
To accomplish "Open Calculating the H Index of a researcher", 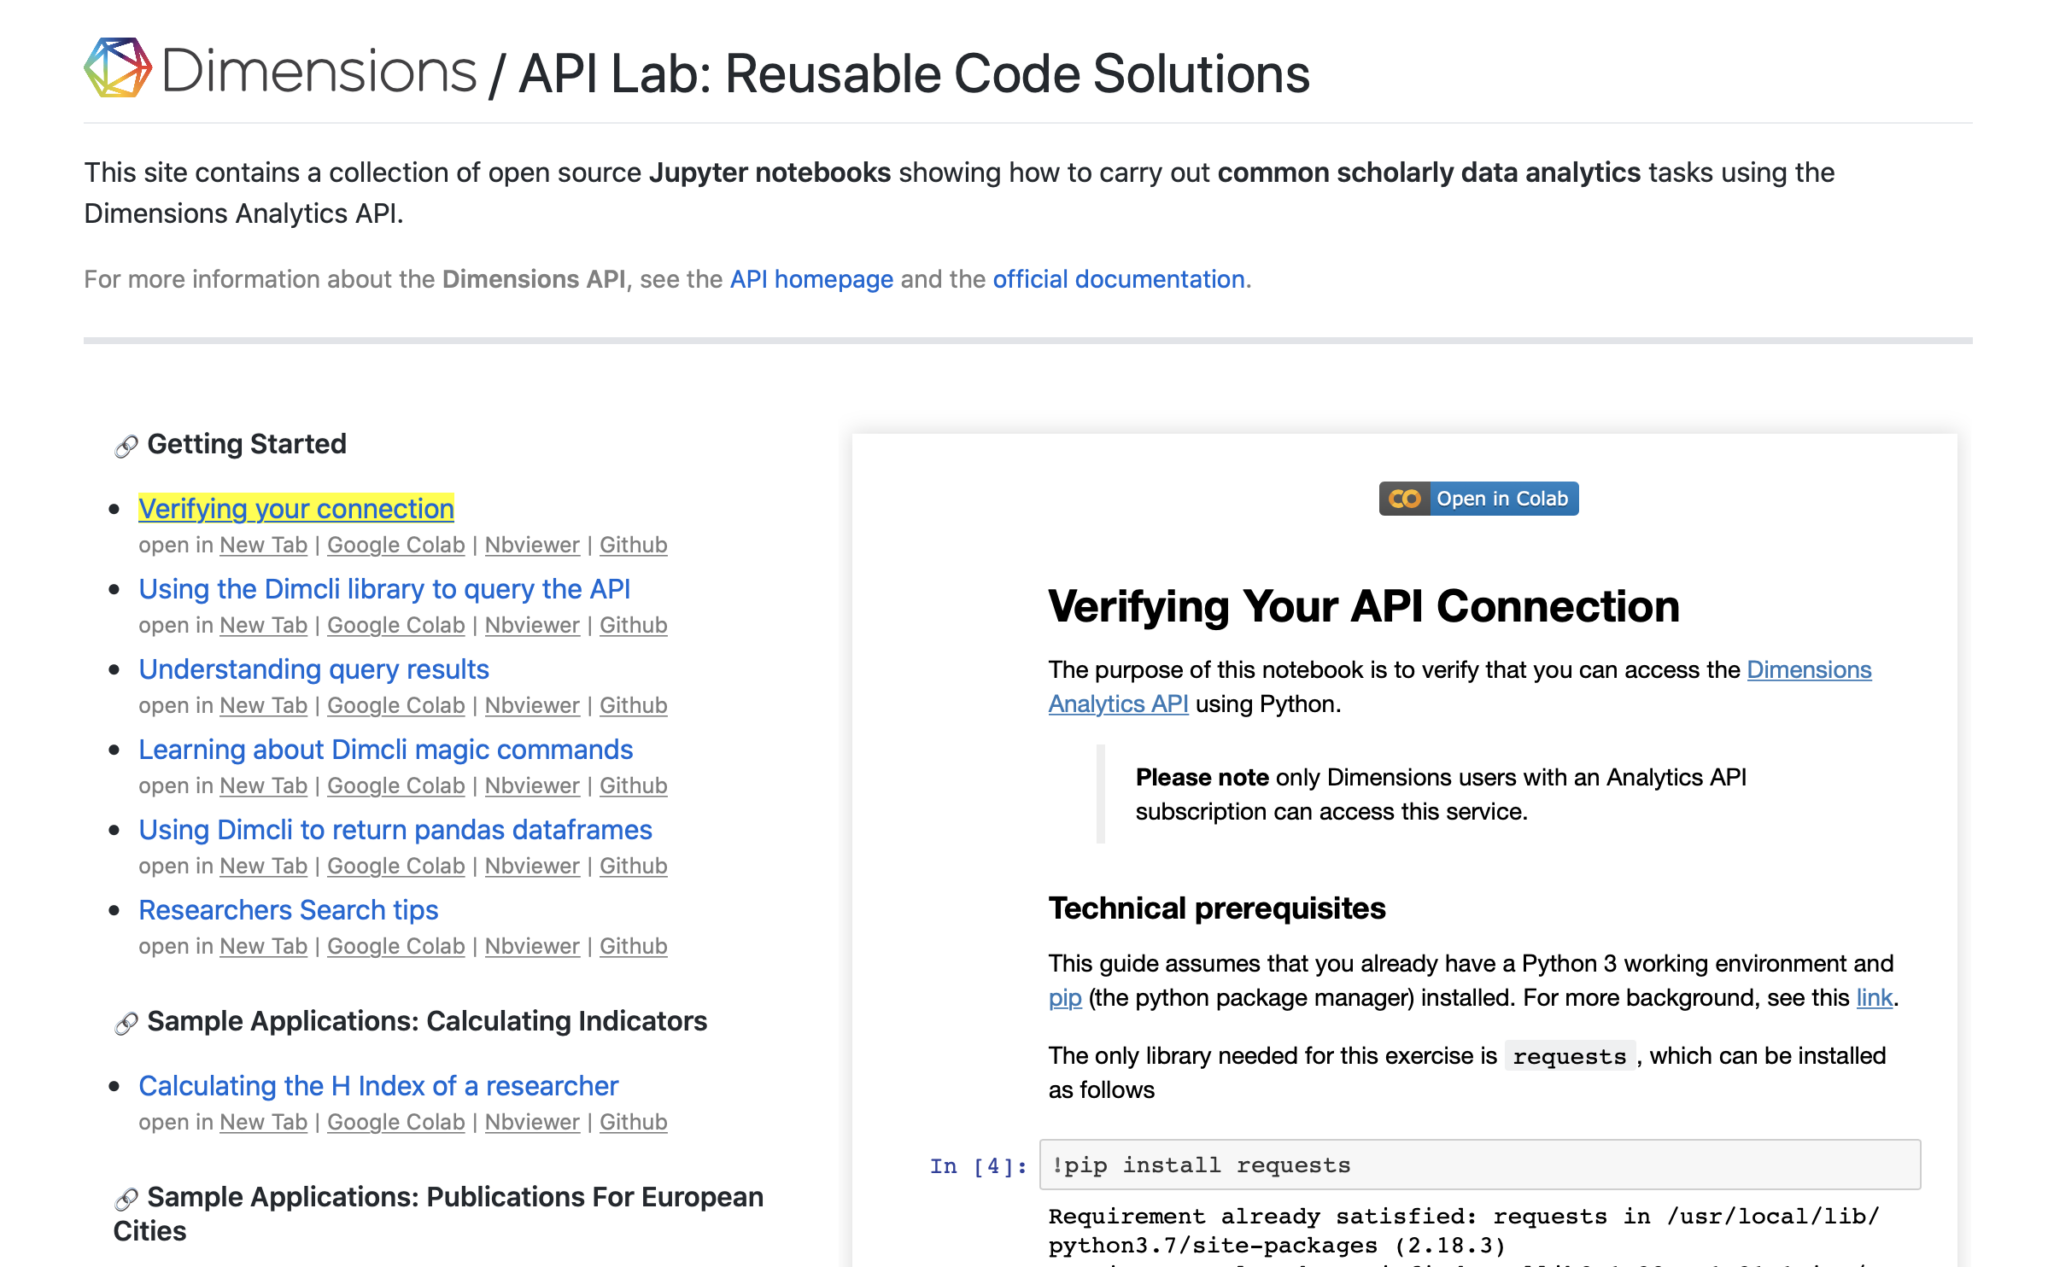I will click(378, 1086).
